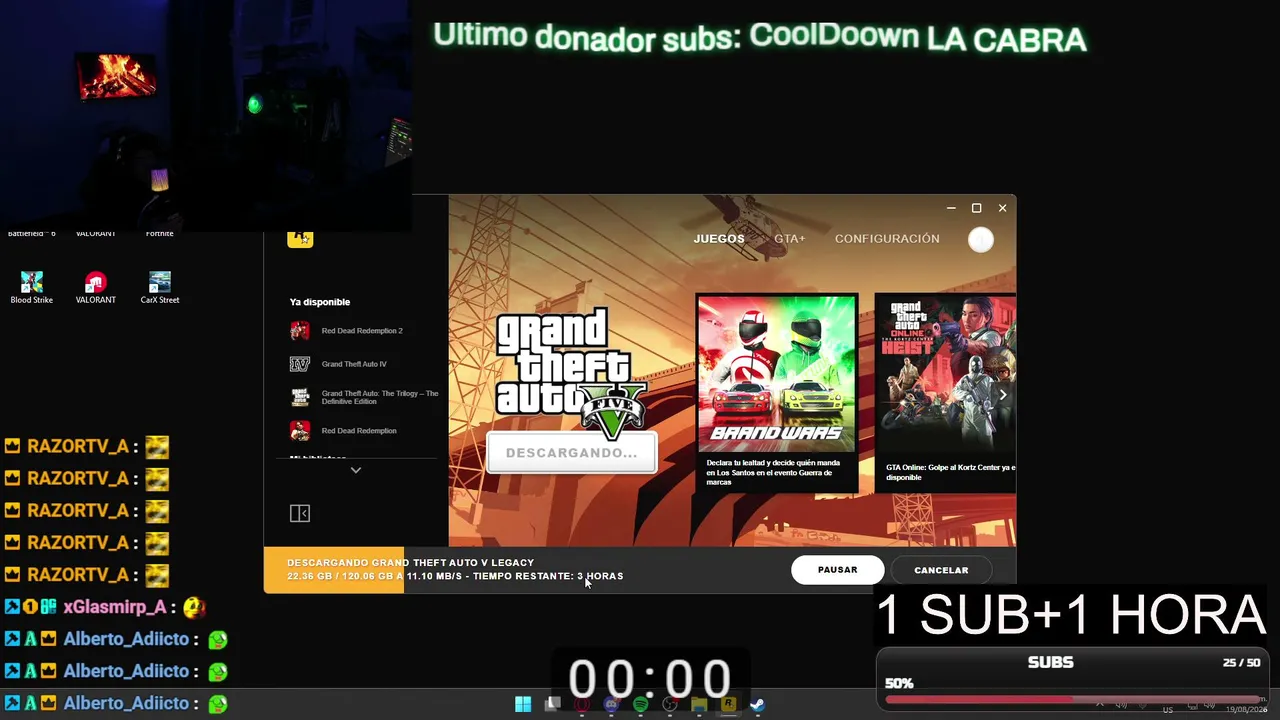Viewport: 1280px width, 720px height.
Task: Select Red Dead Redemption 2 text in list
Action: tap(362, 331)
